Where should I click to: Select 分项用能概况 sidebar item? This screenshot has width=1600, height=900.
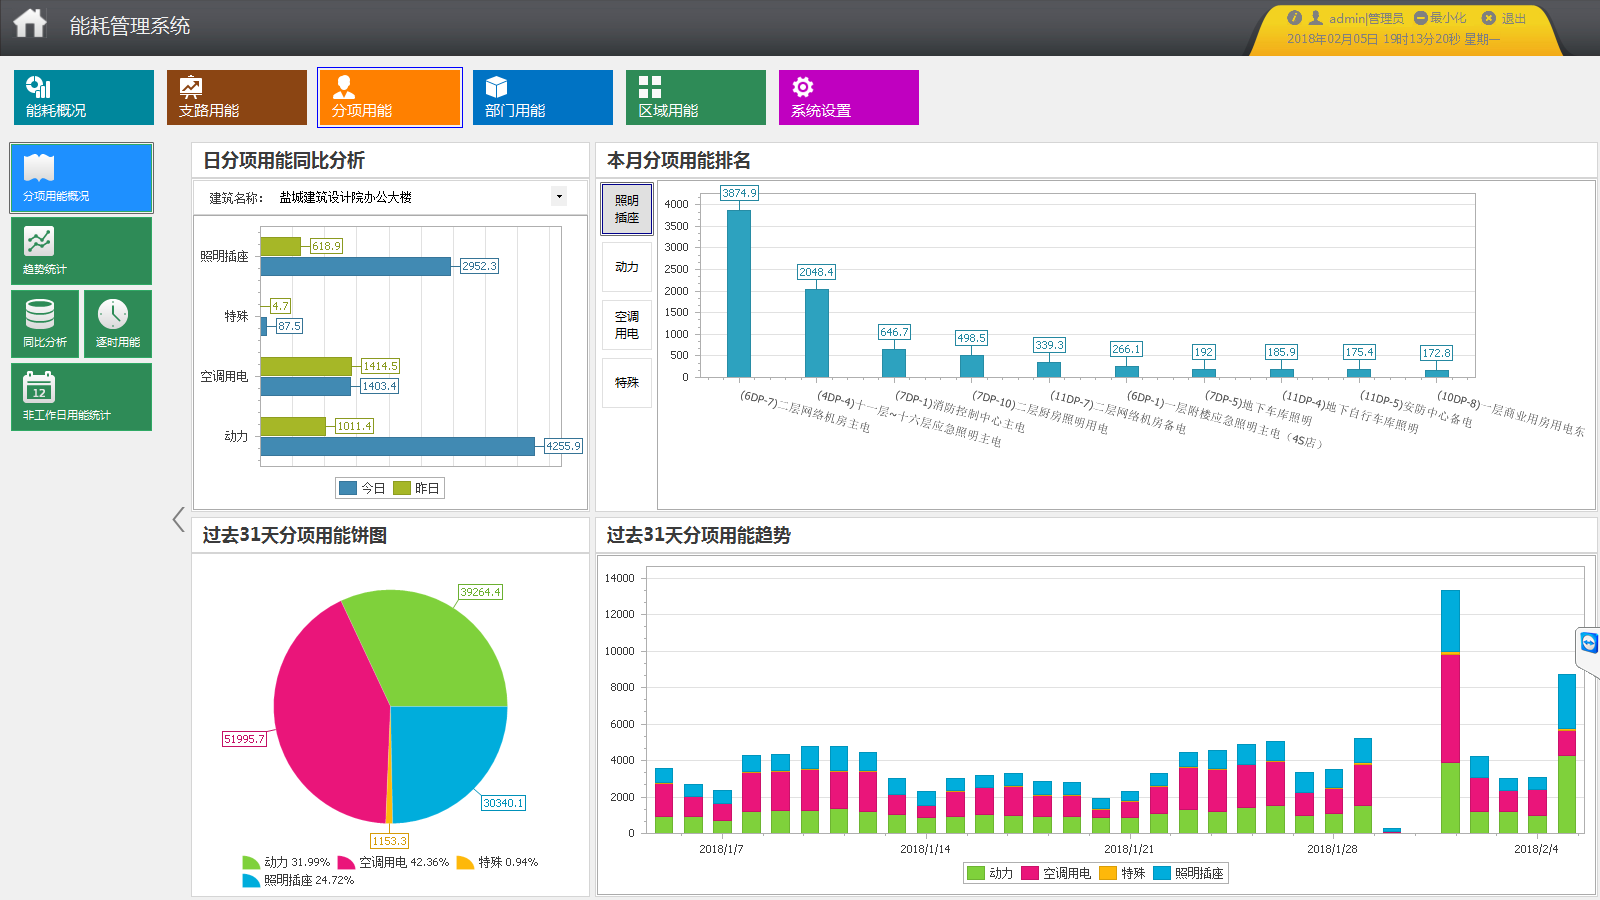click(x=81, y=178)
